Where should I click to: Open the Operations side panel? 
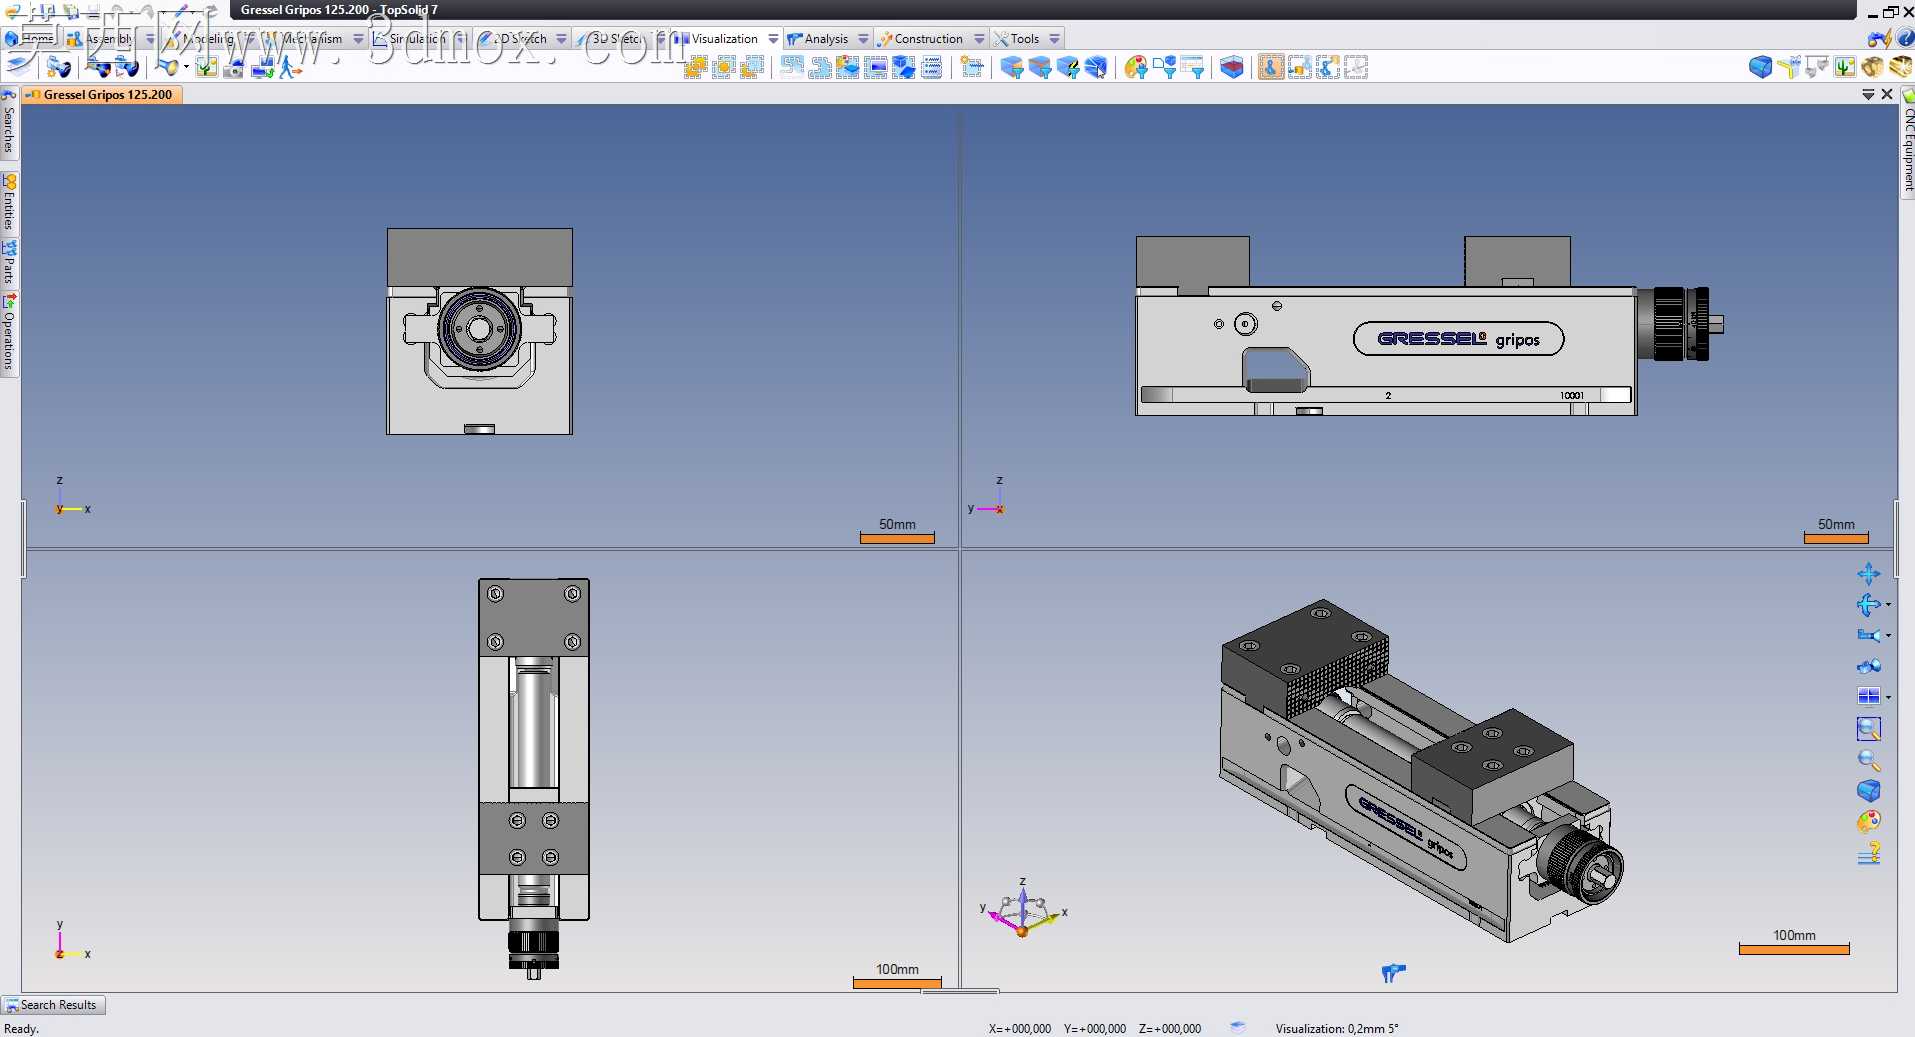[8, 333]
